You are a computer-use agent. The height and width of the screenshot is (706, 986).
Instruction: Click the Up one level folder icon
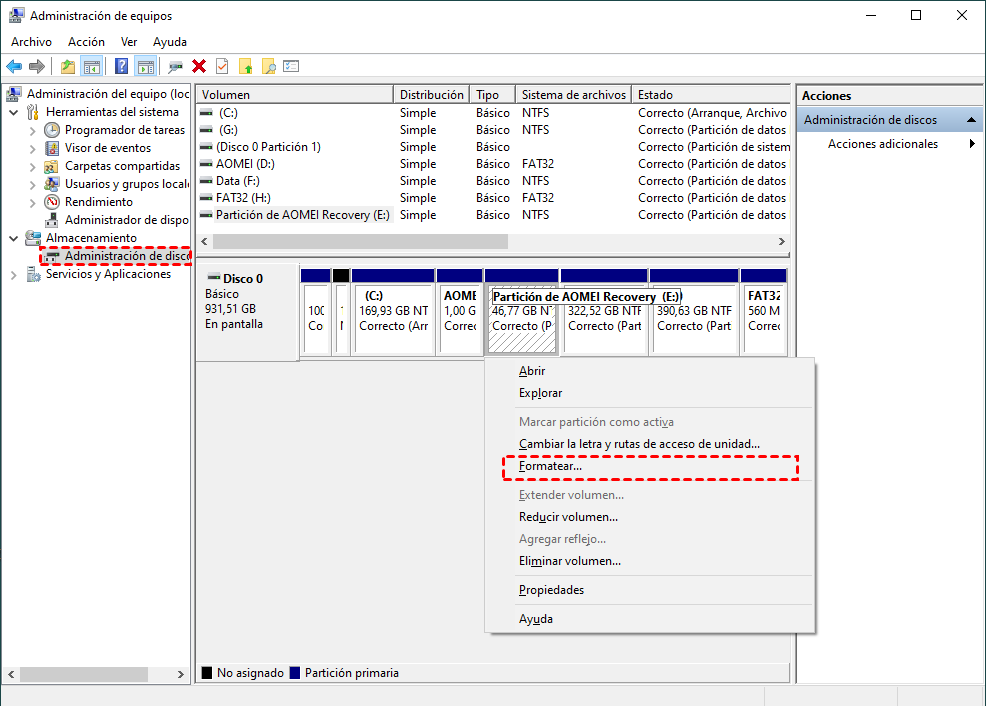pos(67,66)
